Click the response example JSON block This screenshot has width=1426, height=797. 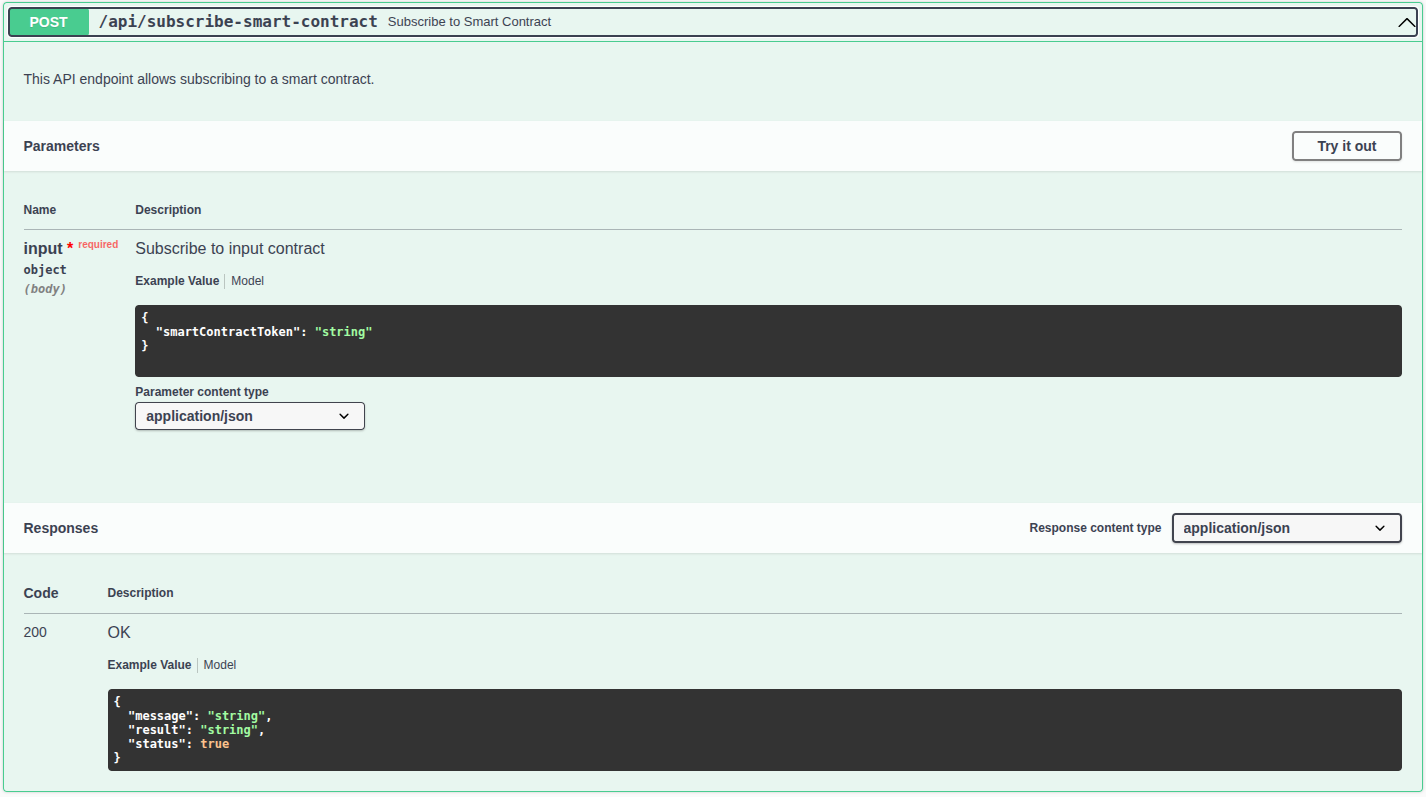(x=754, y=730)
